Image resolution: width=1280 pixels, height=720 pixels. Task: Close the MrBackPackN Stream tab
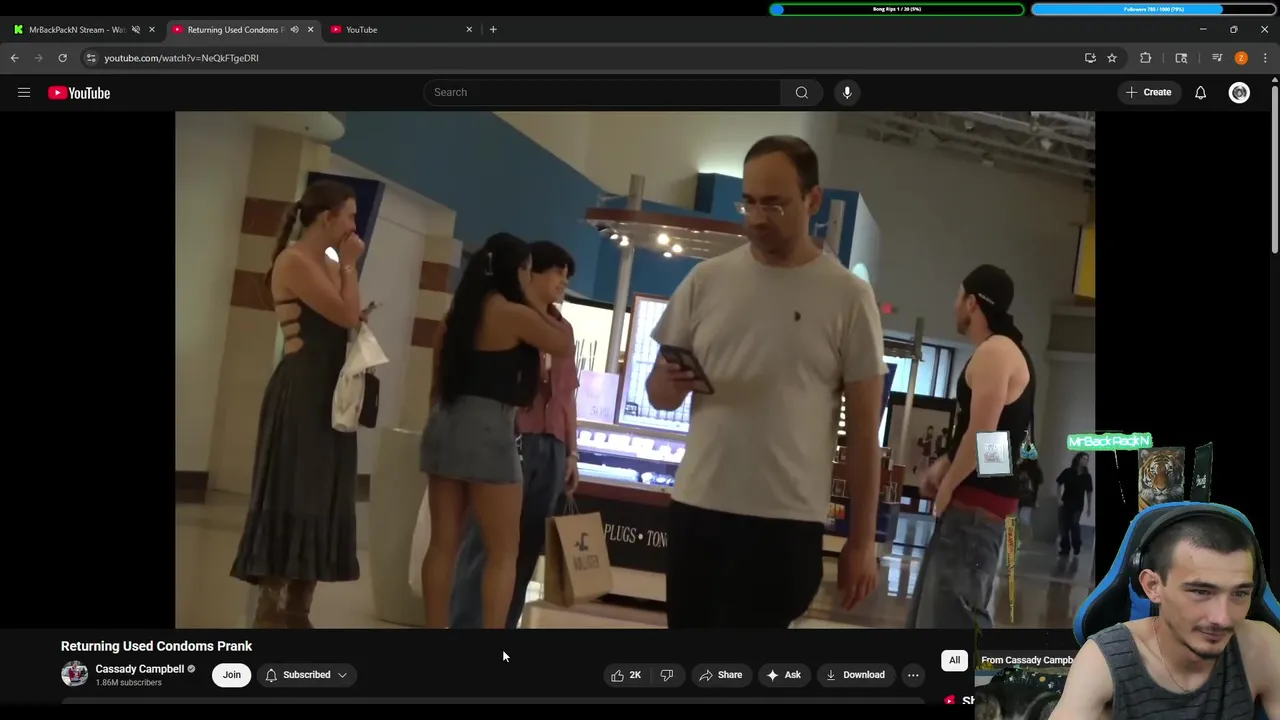pos(151,29)
